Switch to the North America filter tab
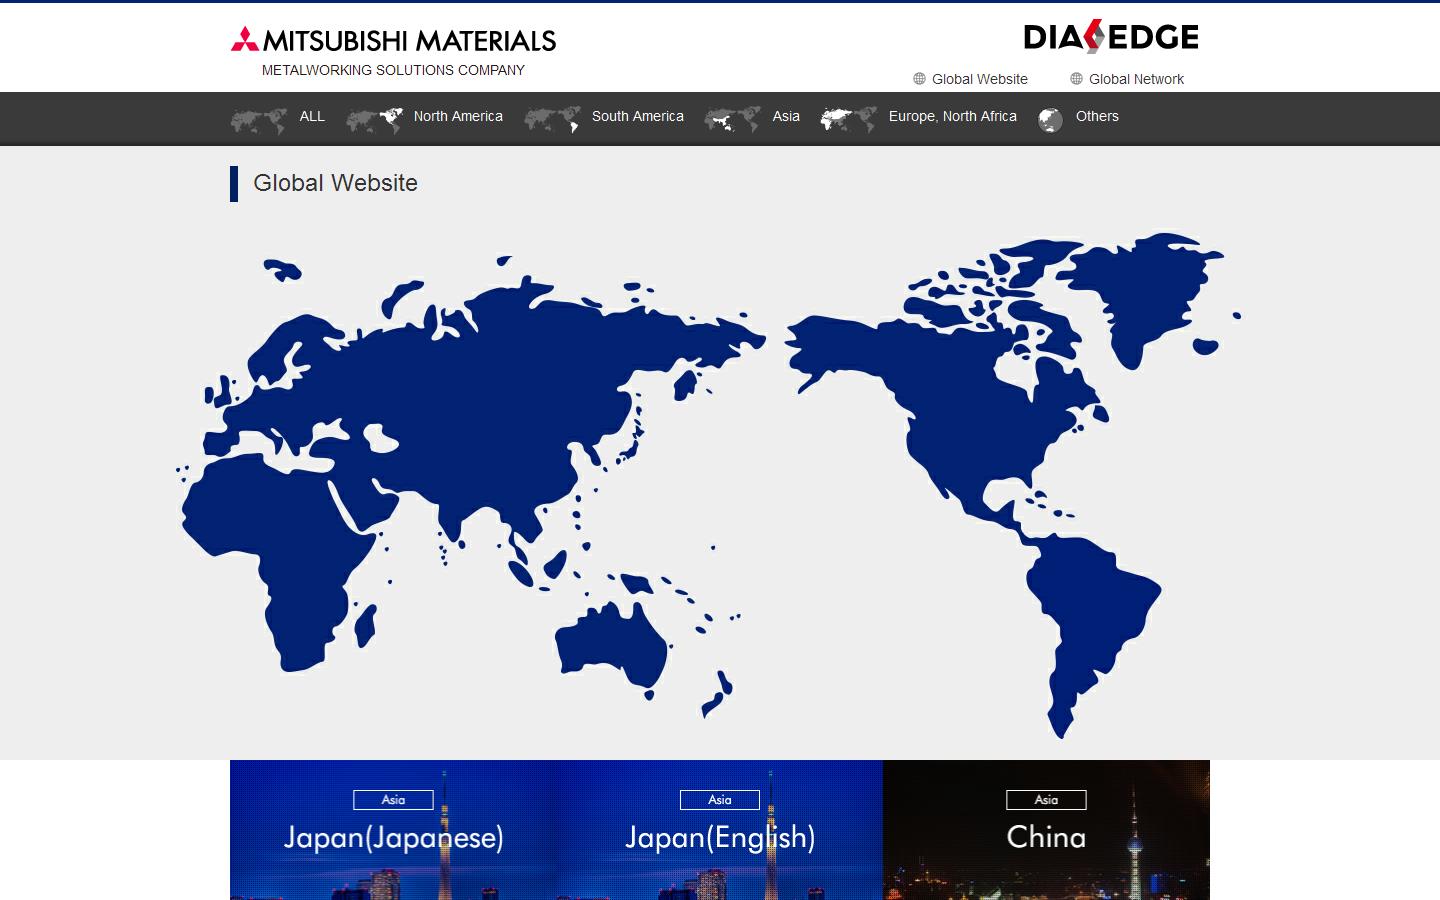The height and width of the screenshot is (900, 1440). point(457,117)
